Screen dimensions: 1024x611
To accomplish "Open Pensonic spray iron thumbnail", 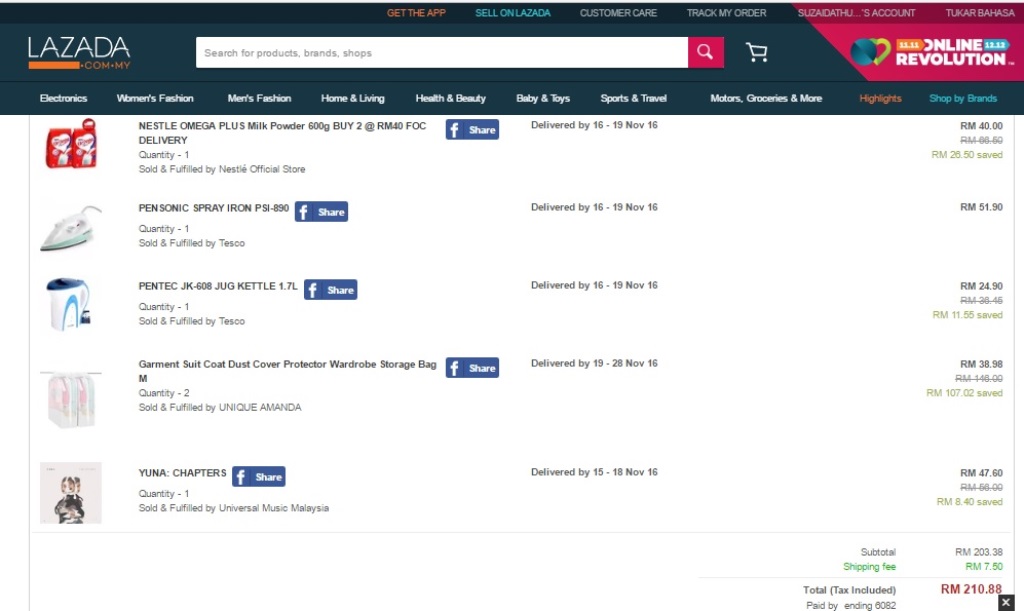I will (x=71, y=228).
